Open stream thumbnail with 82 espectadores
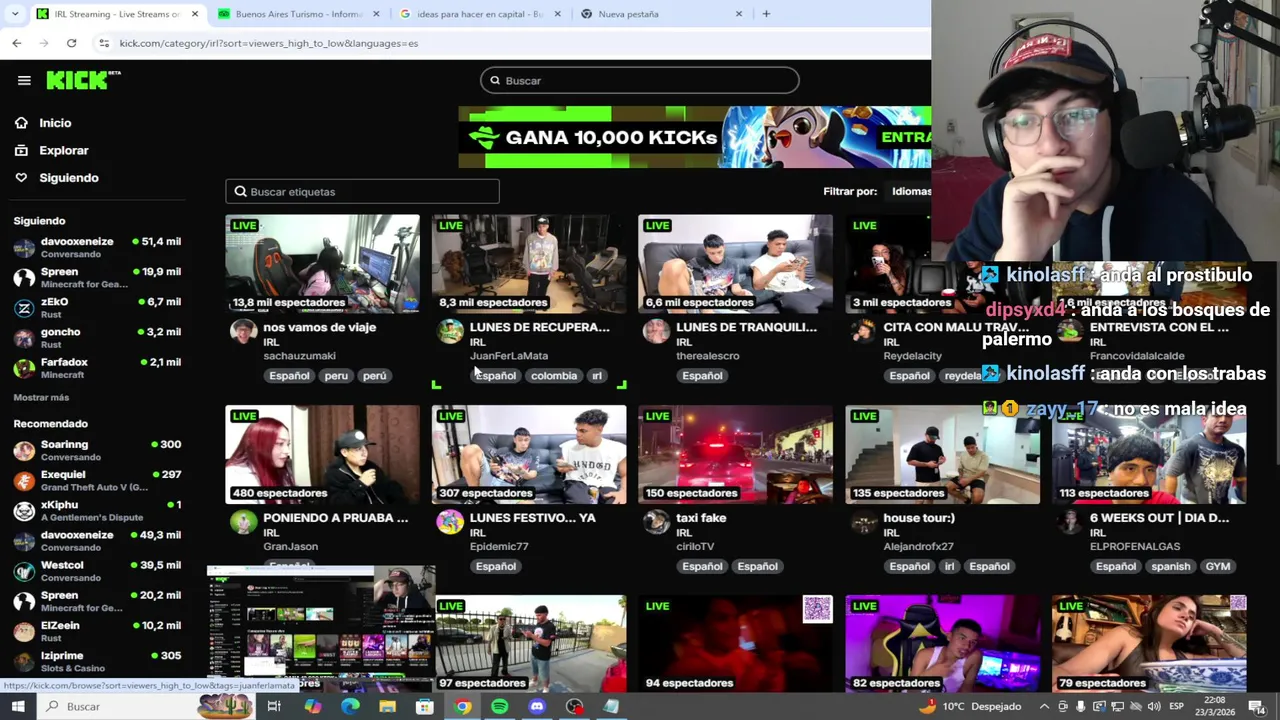 coord(942,643)
